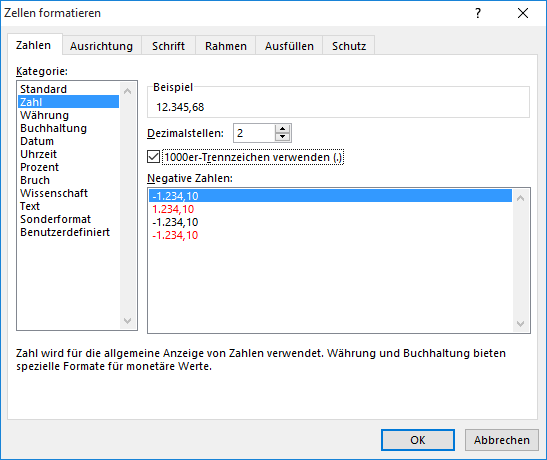Viewport: 547px width, 460px height.
Task: Open the Ausfüllen tab
Action: pos(289,46)
